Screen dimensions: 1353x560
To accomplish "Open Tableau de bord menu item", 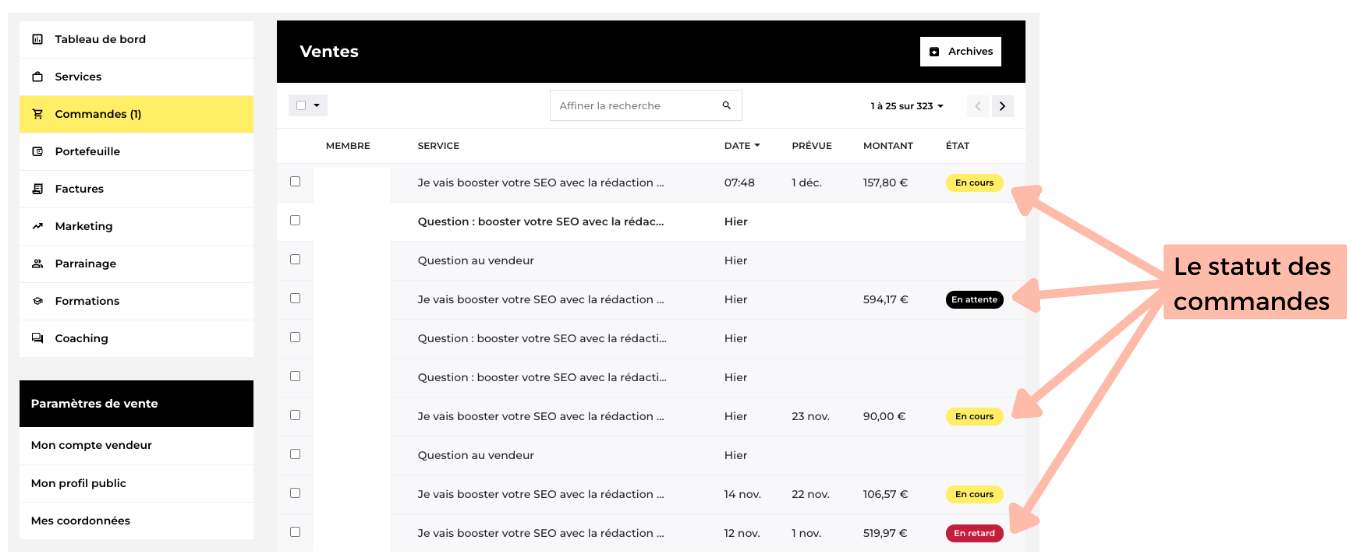I will [x=136, y=40].
